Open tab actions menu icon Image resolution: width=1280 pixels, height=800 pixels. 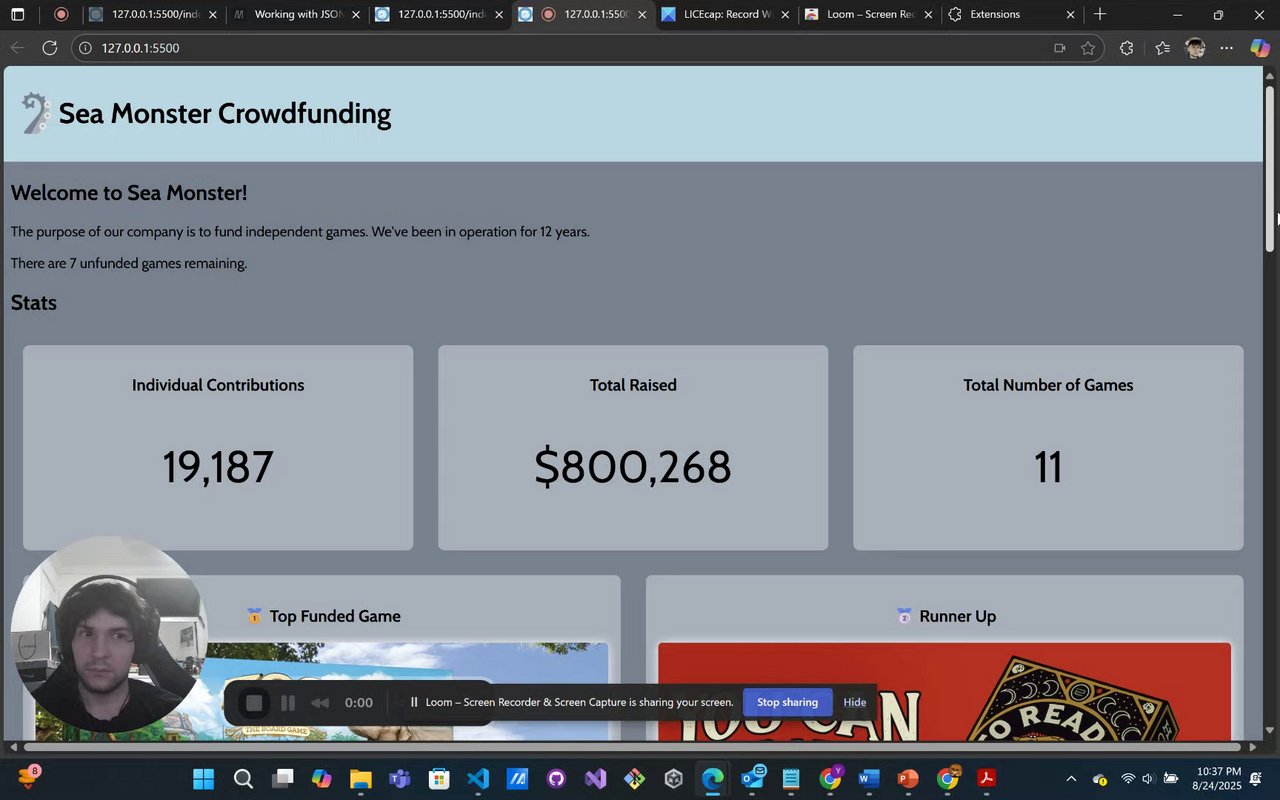pyautogui.click(x=17, y=14)
